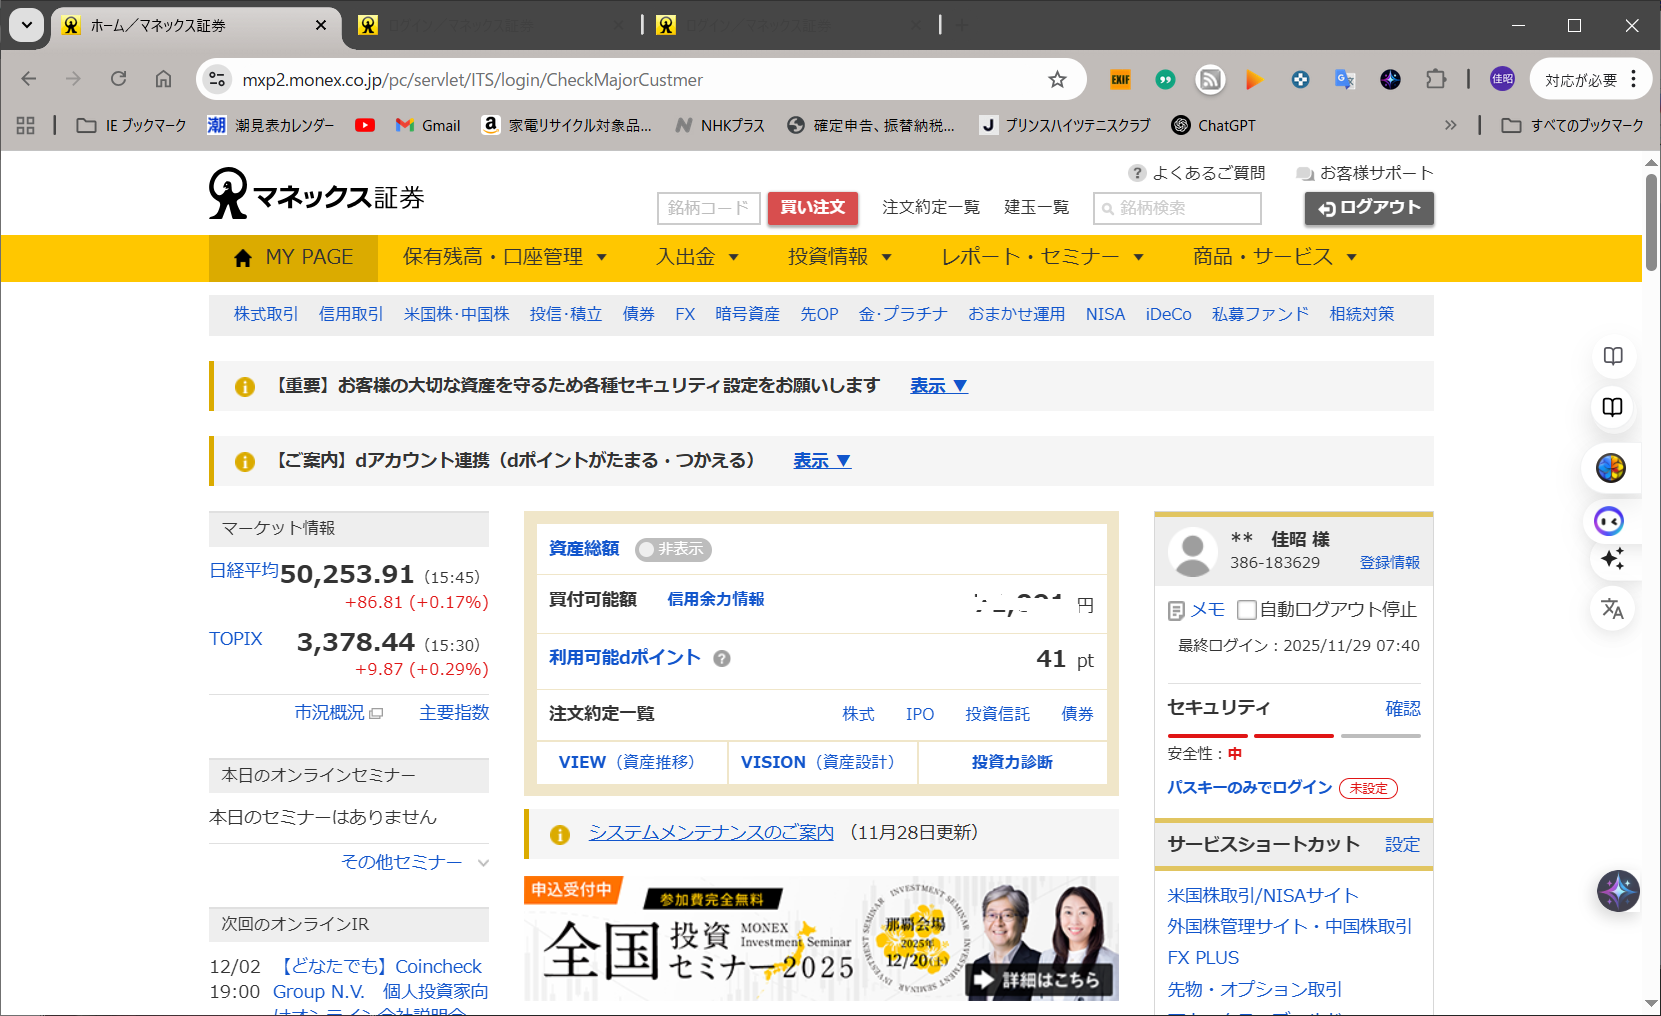Click the Monex Securities logo
The image size is (1661, 1016).
pyautogui.click(x=316, y=194)
